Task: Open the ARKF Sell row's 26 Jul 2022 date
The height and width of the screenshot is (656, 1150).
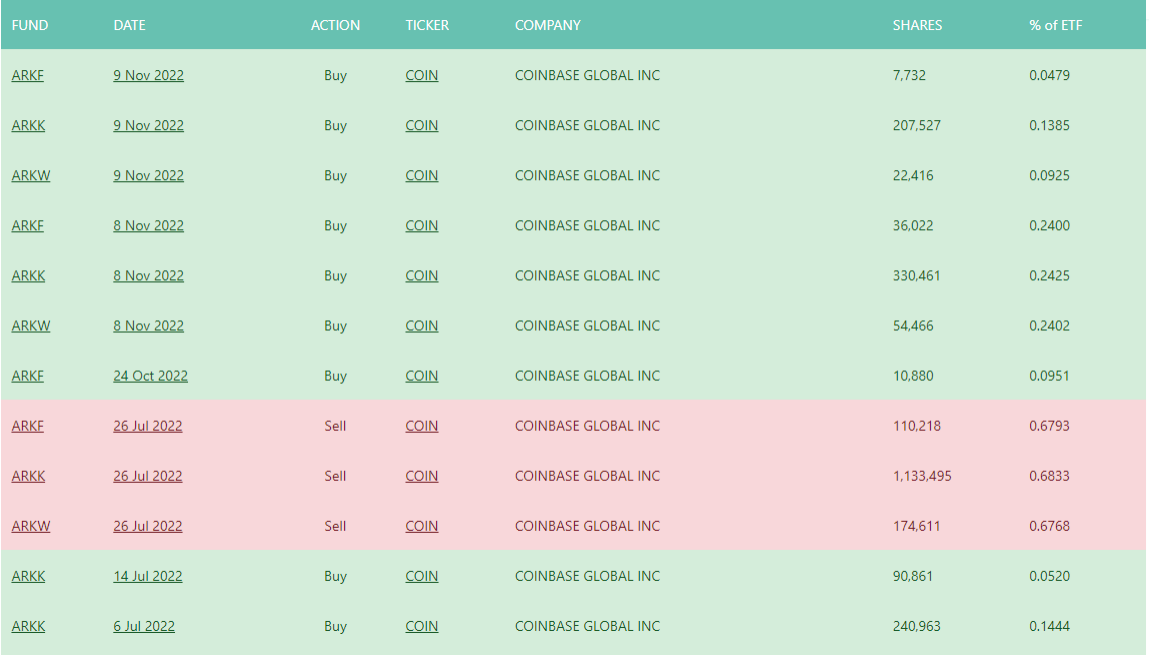Action: [x=147, y=426]
